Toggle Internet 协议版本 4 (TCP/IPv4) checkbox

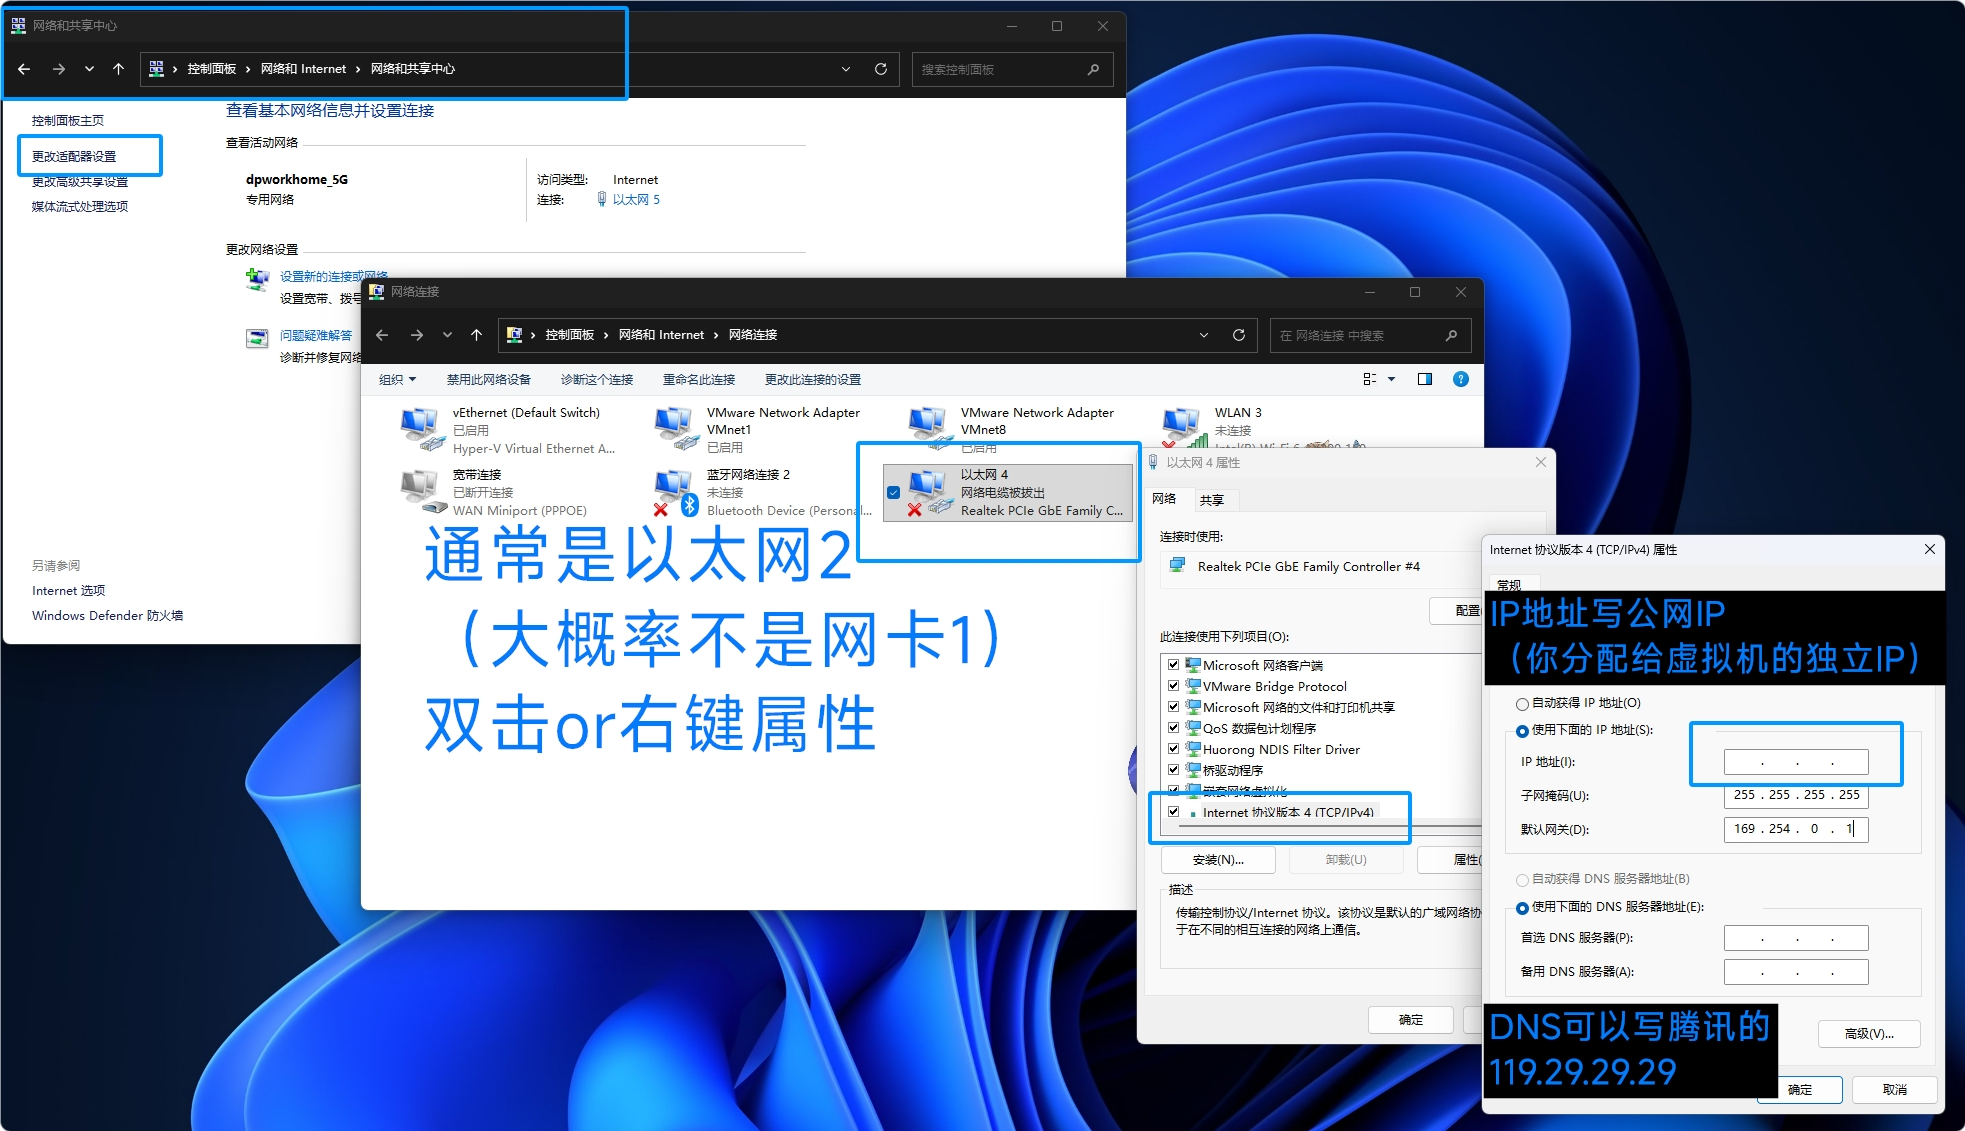tap(1173, 812)
